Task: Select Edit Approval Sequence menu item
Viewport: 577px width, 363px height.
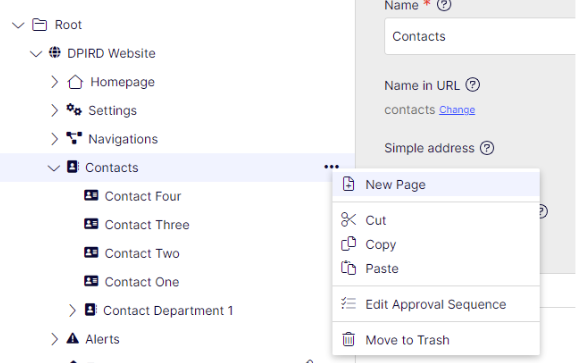Action: point(436,304)
